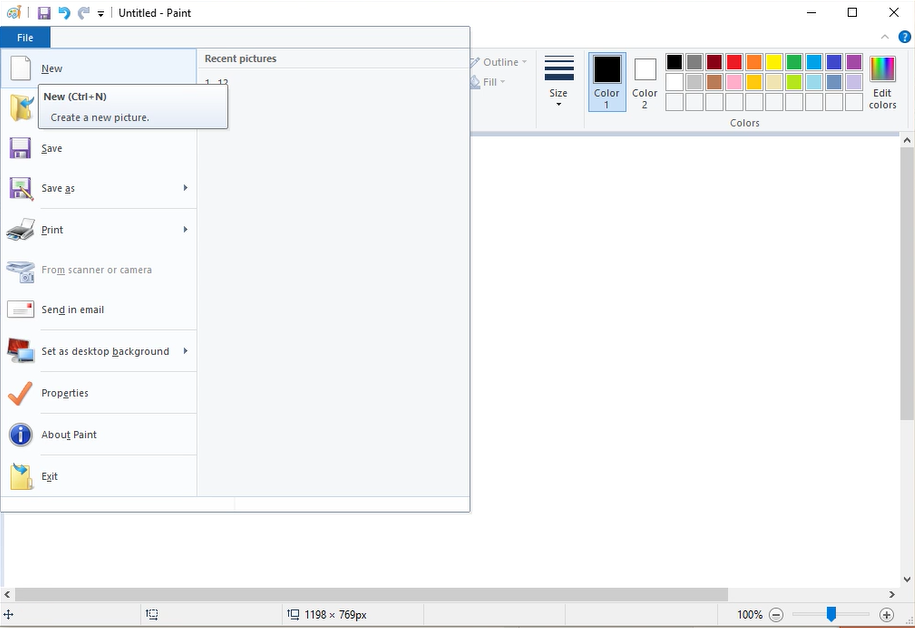Click the Redo arrow in title bar
Image resolution: width=915 pixels, height=628 pixels.
click(83, 13)
